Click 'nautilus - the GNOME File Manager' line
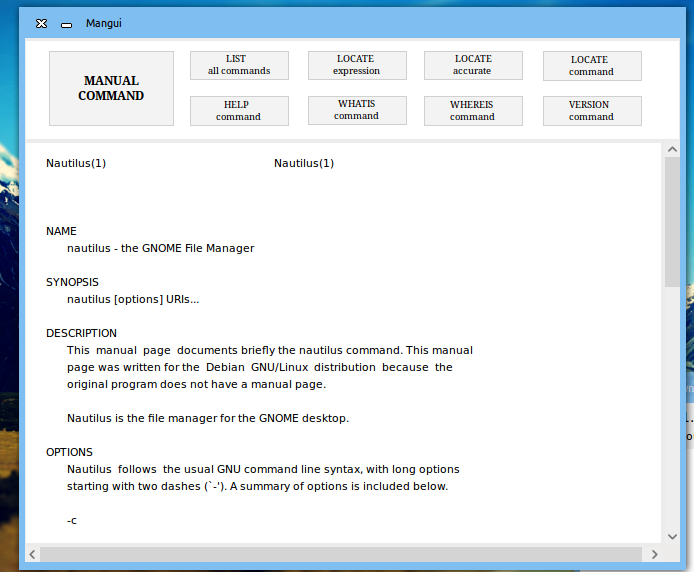694x572 pixels. click(161, 248)
